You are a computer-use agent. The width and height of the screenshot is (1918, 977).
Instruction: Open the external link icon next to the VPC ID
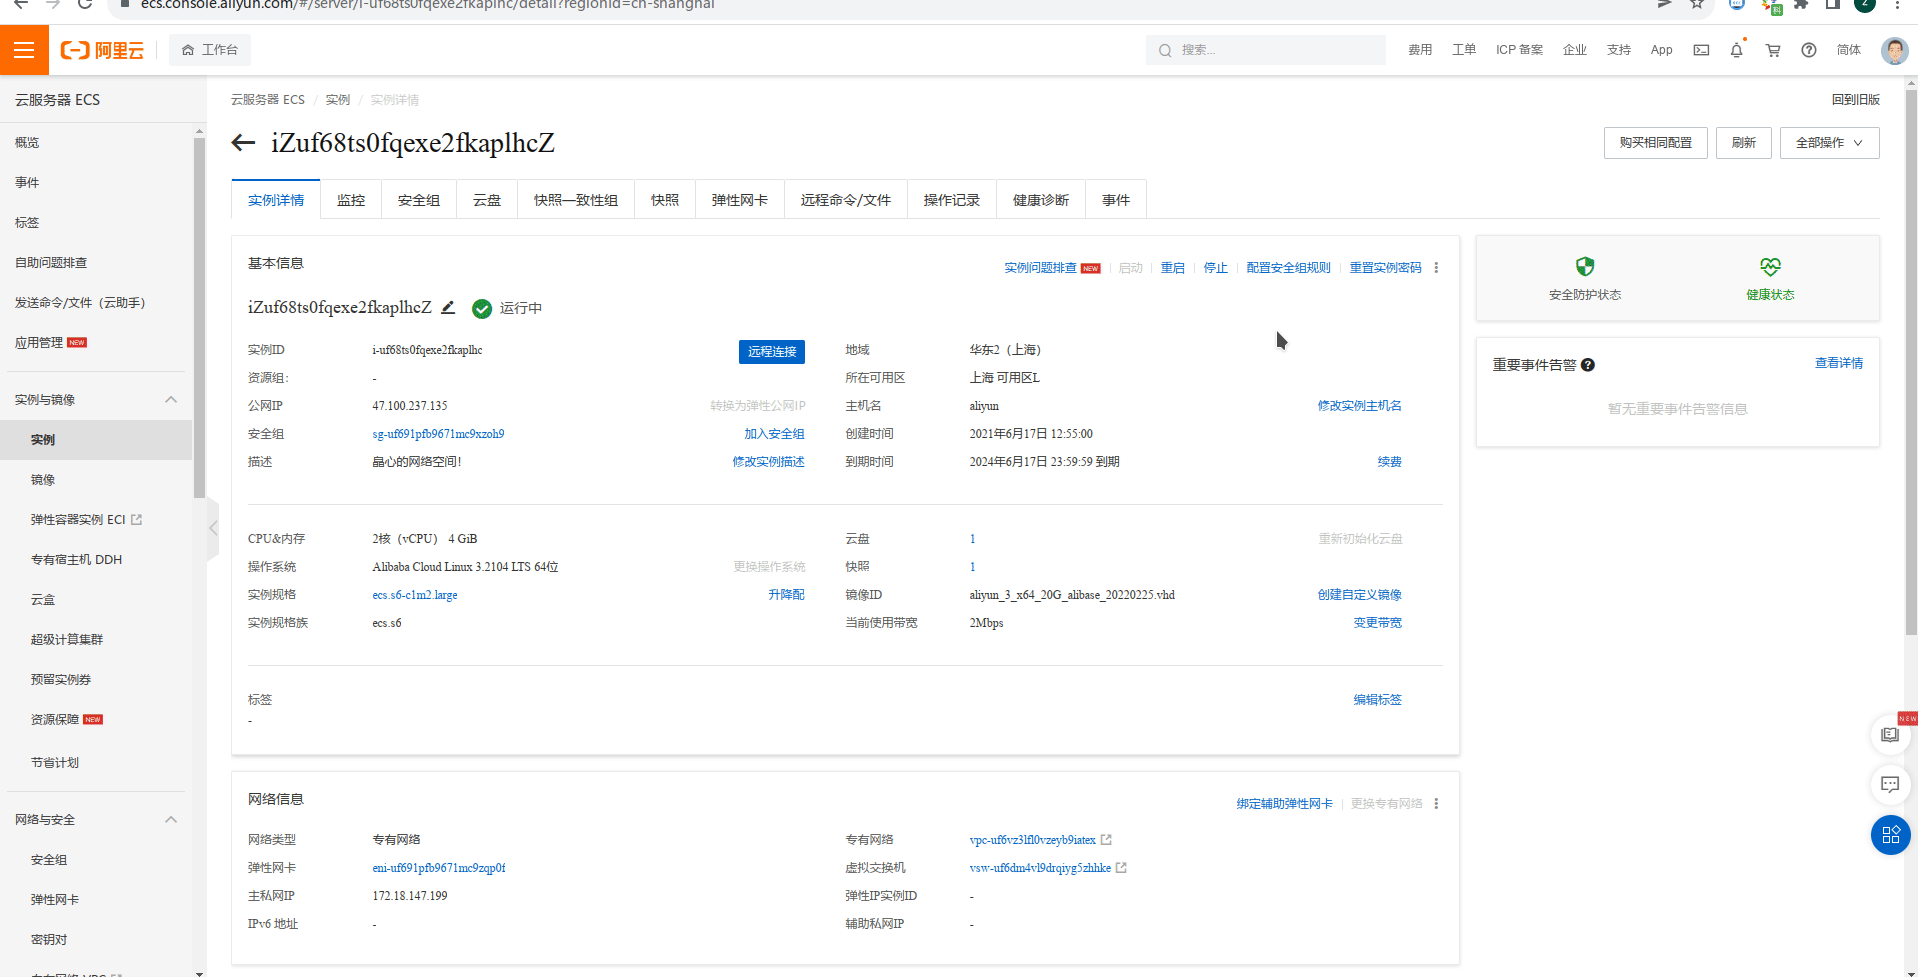(x=1106, y=840)
